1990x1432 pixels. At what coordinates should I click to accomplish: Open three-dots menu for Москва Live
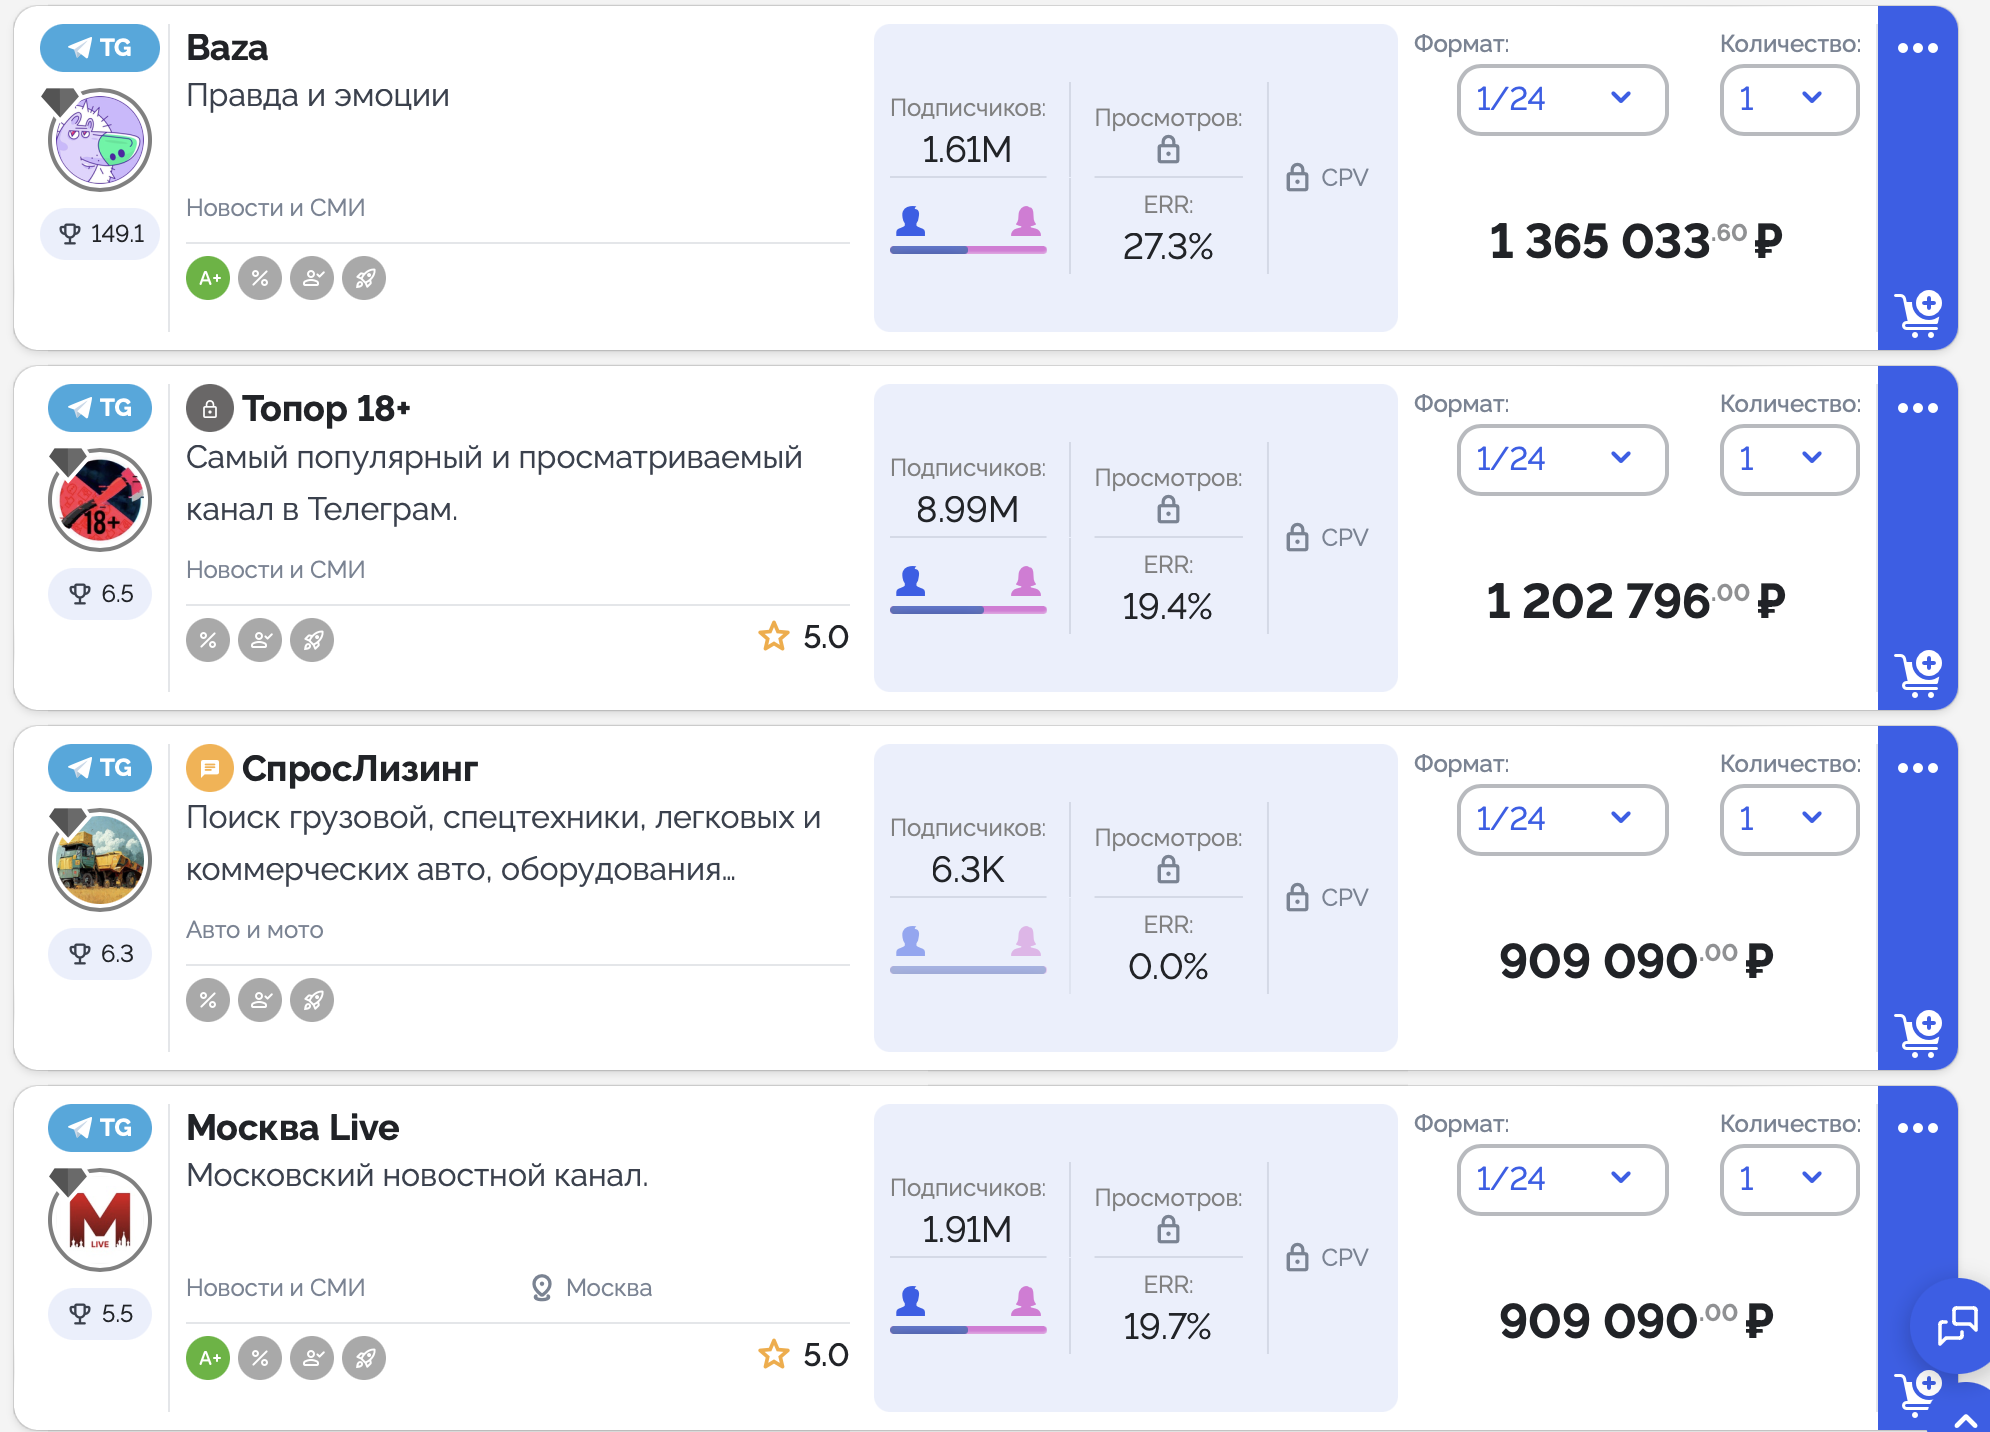click(1917, 1128)
